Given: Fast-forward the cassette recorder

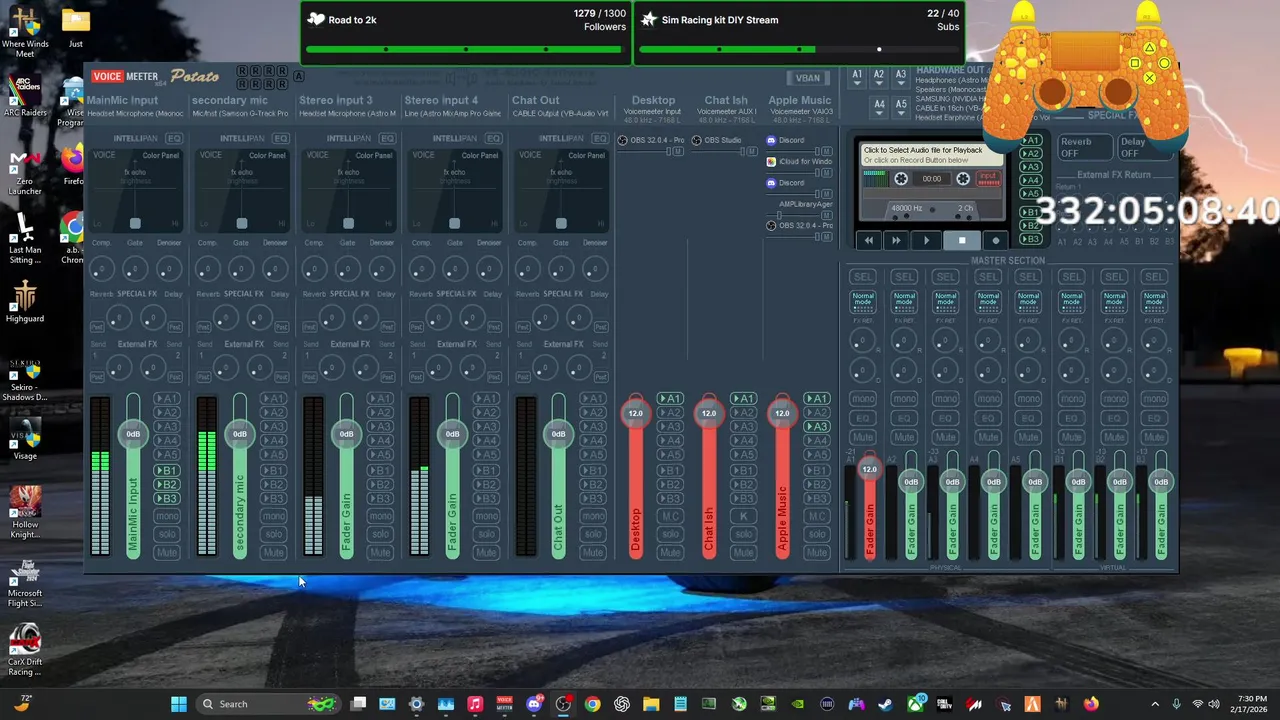Looking at the screenshot, I should click(x=896, y=240).
